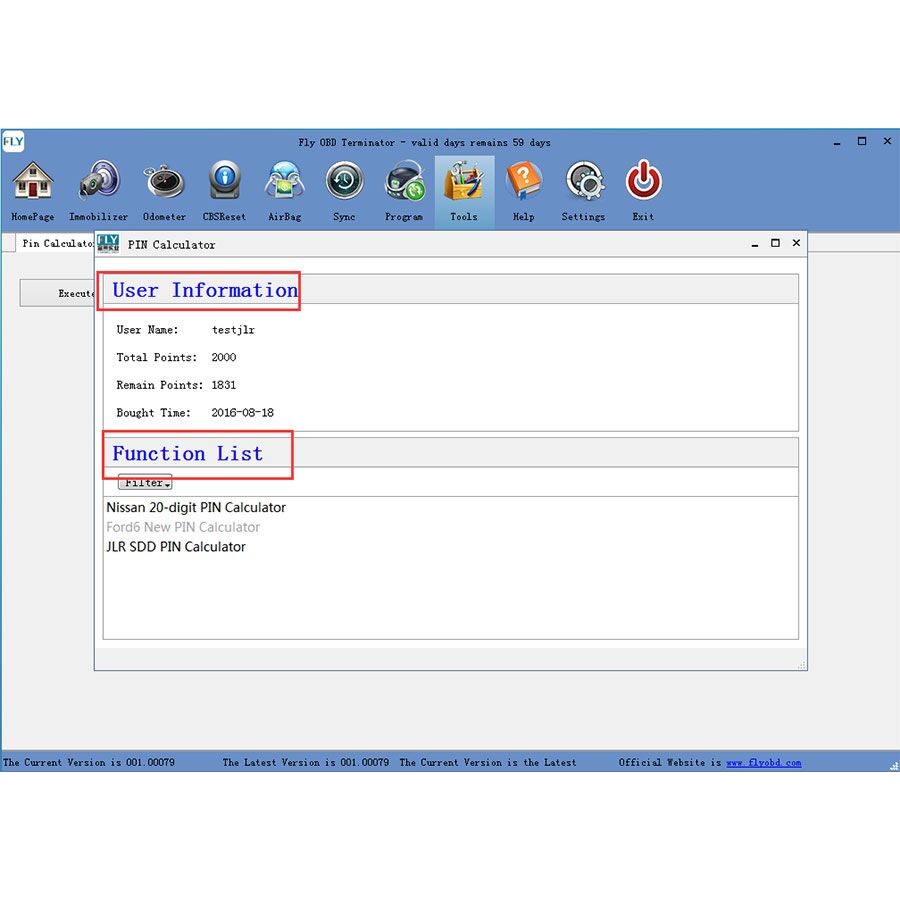Select Ford6 New PIN Calculator
Image resolution: width=900 pixels, height=900 pixels.
click(183, 527)
